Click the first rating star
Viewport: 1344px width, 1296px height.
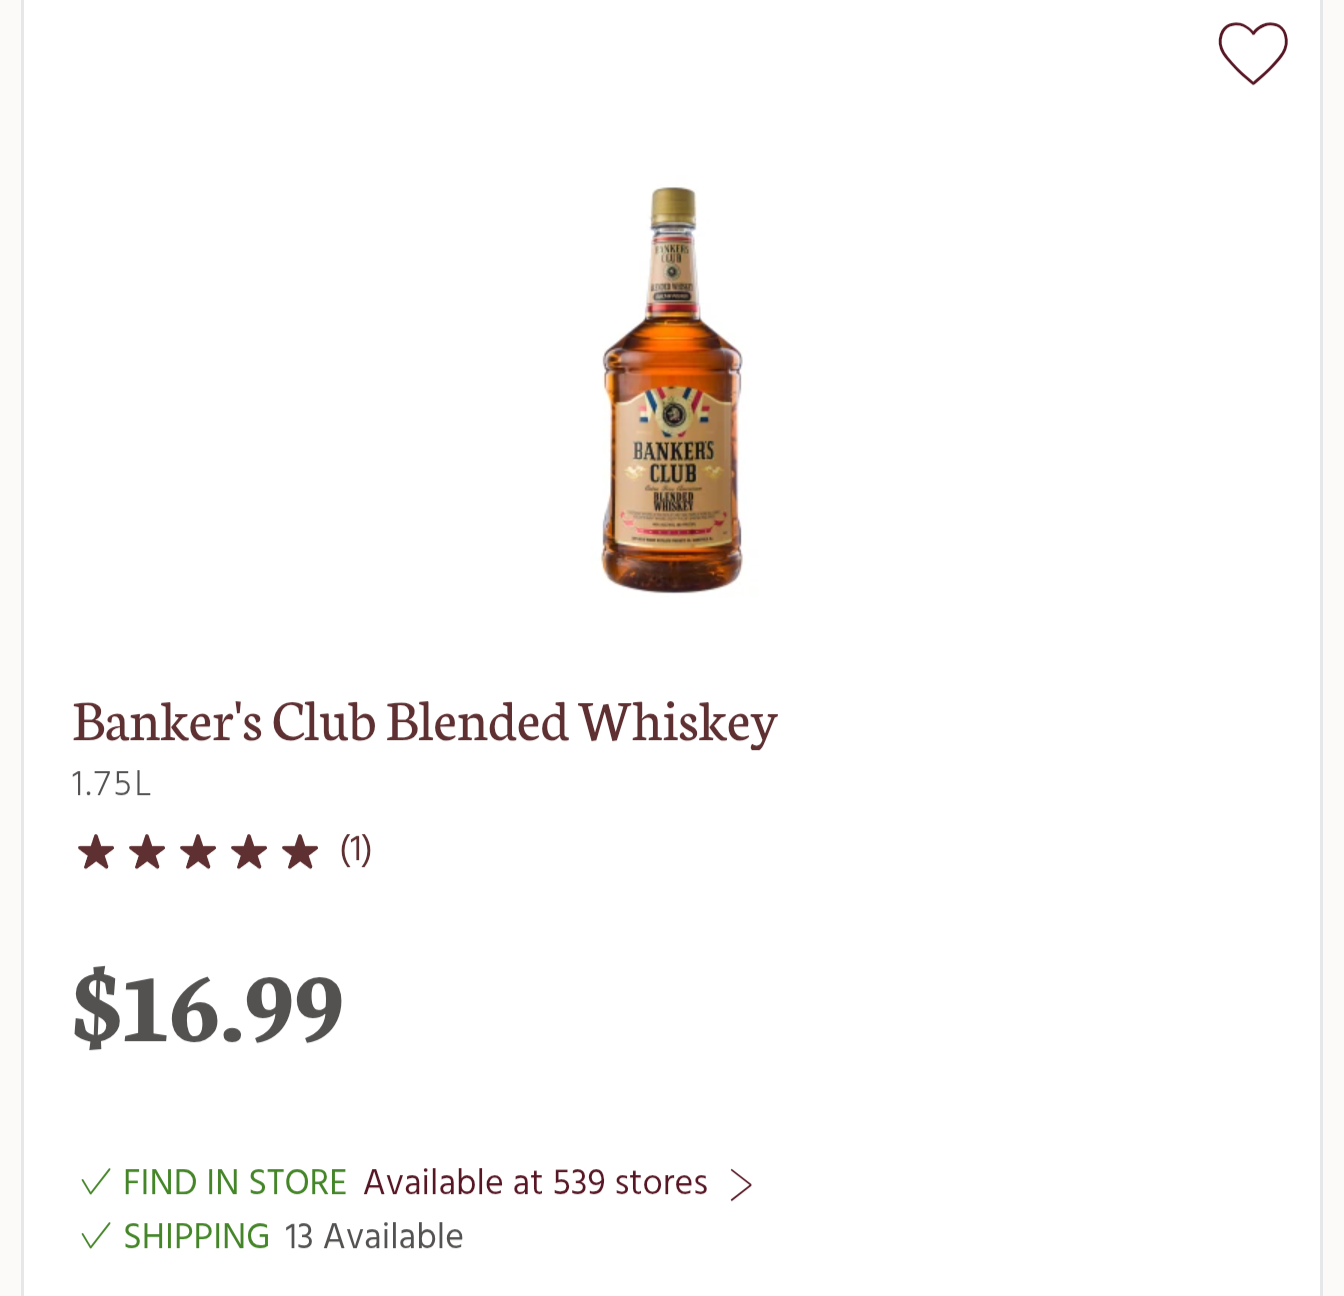point(96,853)
